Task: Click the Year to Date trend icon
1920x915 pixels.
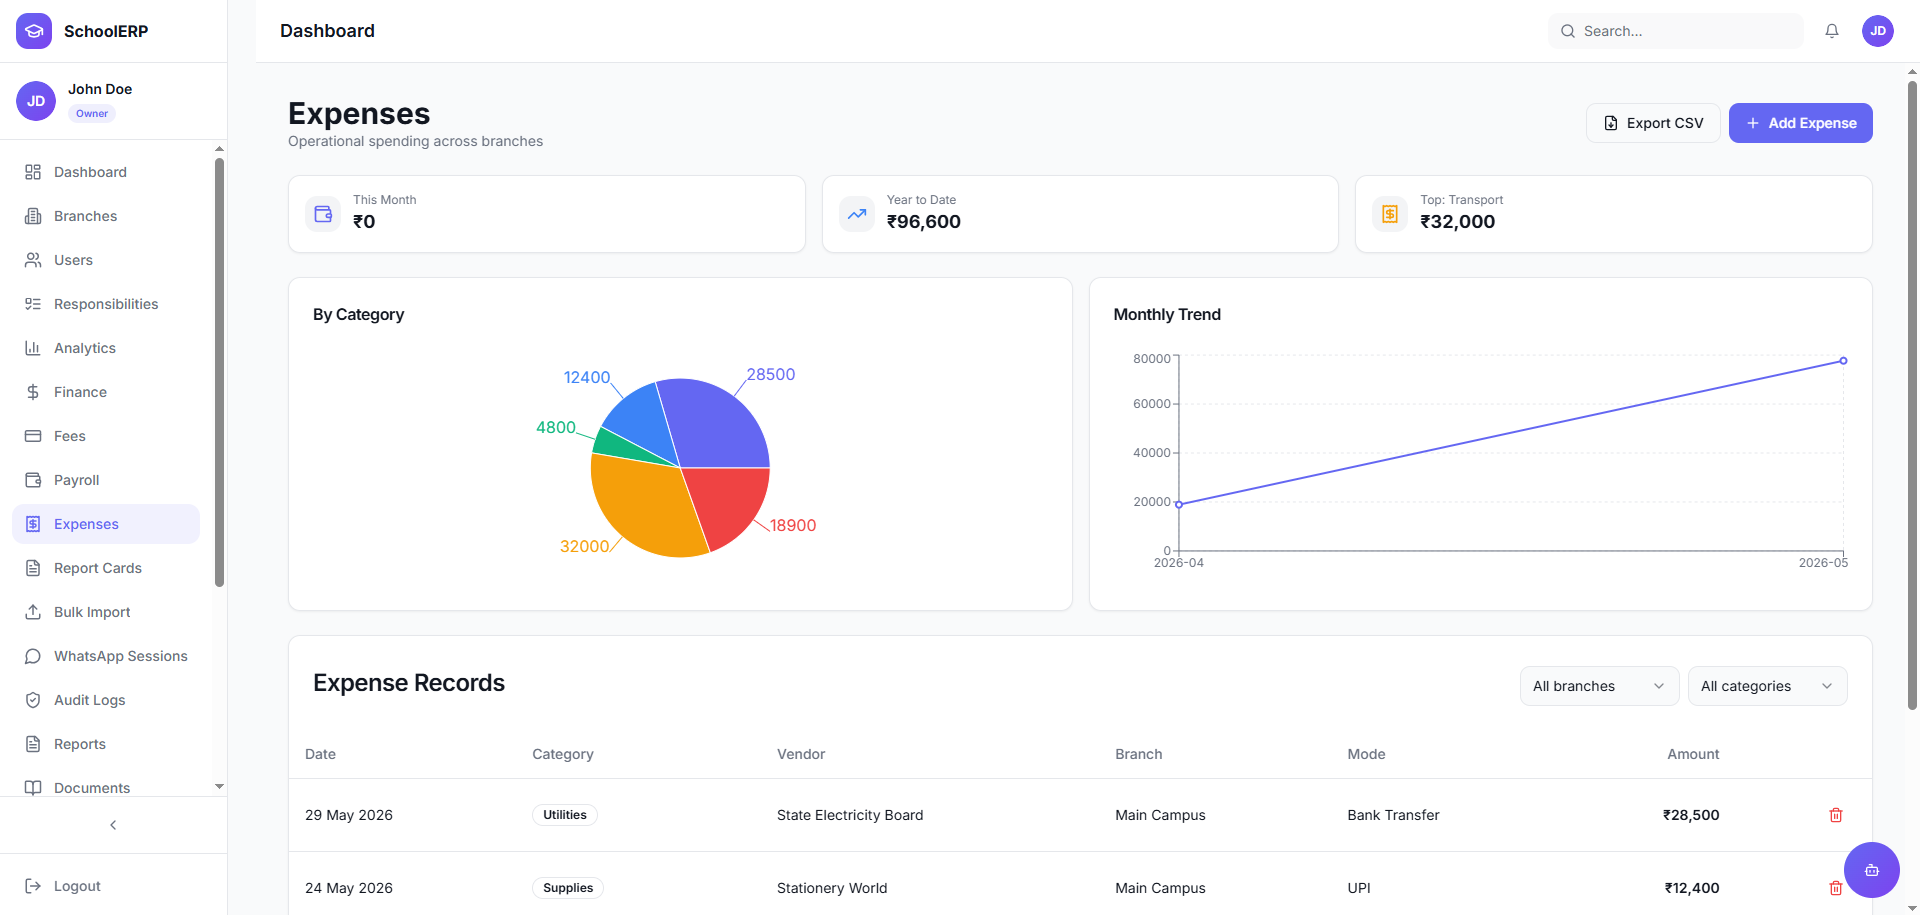Action: tap(857, 214)
